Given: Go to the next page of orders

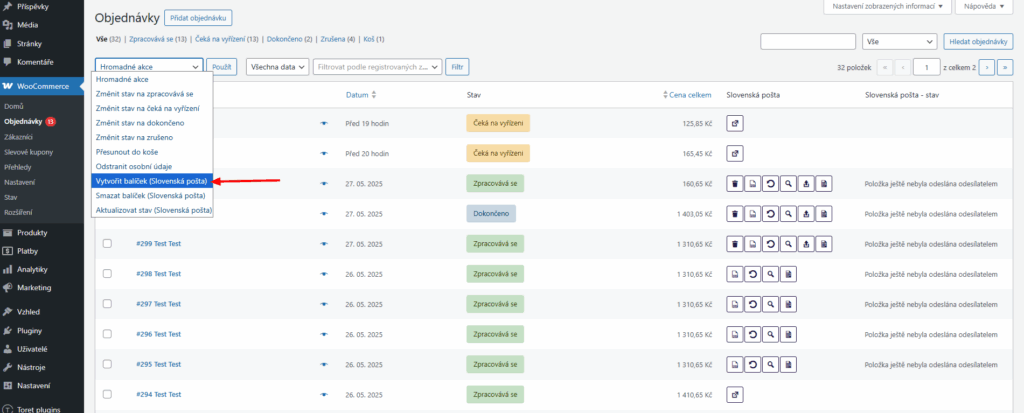Looking at the screenshot, I should [x=988, y=67].
